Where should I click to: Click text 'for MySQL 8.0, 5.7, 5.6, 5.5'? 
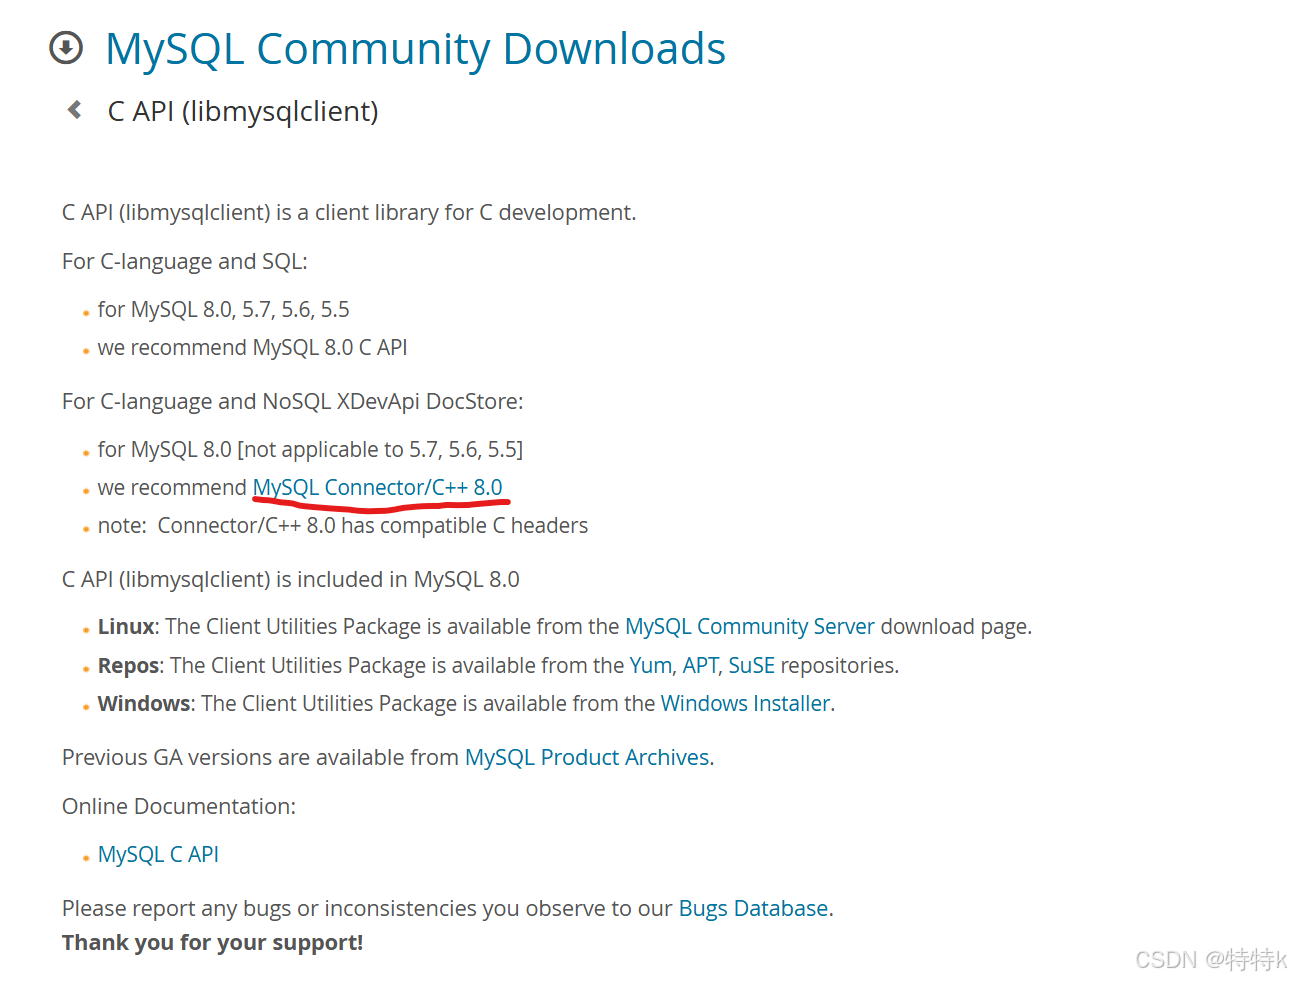pyautogui.click(x=223, y=309)
